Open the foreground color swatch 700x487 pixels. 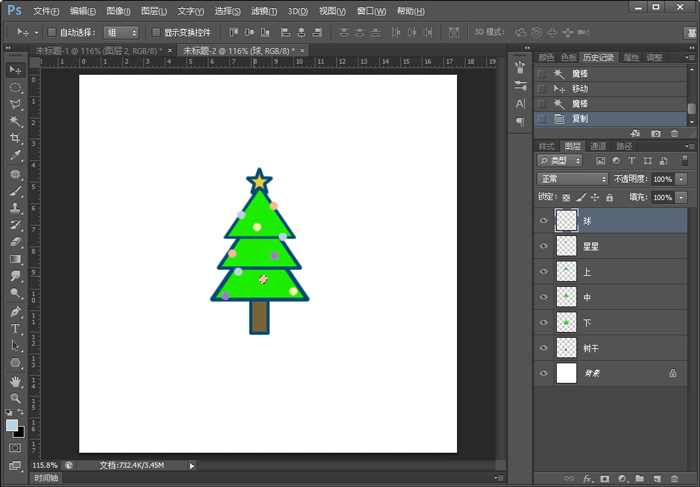tap(12, 425)
